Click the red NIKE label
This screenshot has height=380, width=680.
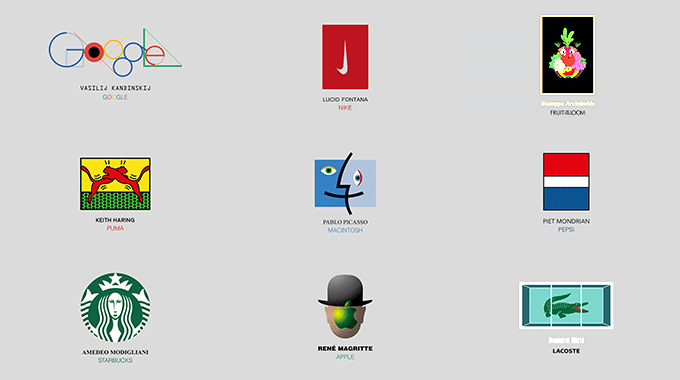(345, 108)
